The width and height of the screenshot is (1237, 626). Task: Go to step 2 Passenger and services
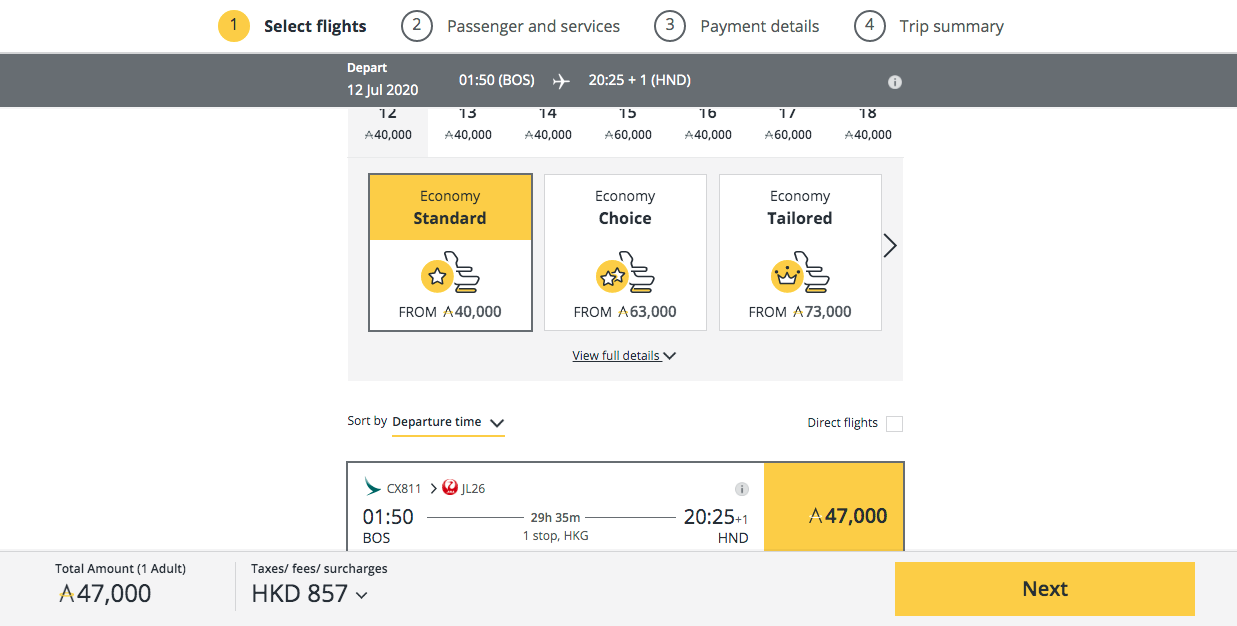(x=511, y=26)
